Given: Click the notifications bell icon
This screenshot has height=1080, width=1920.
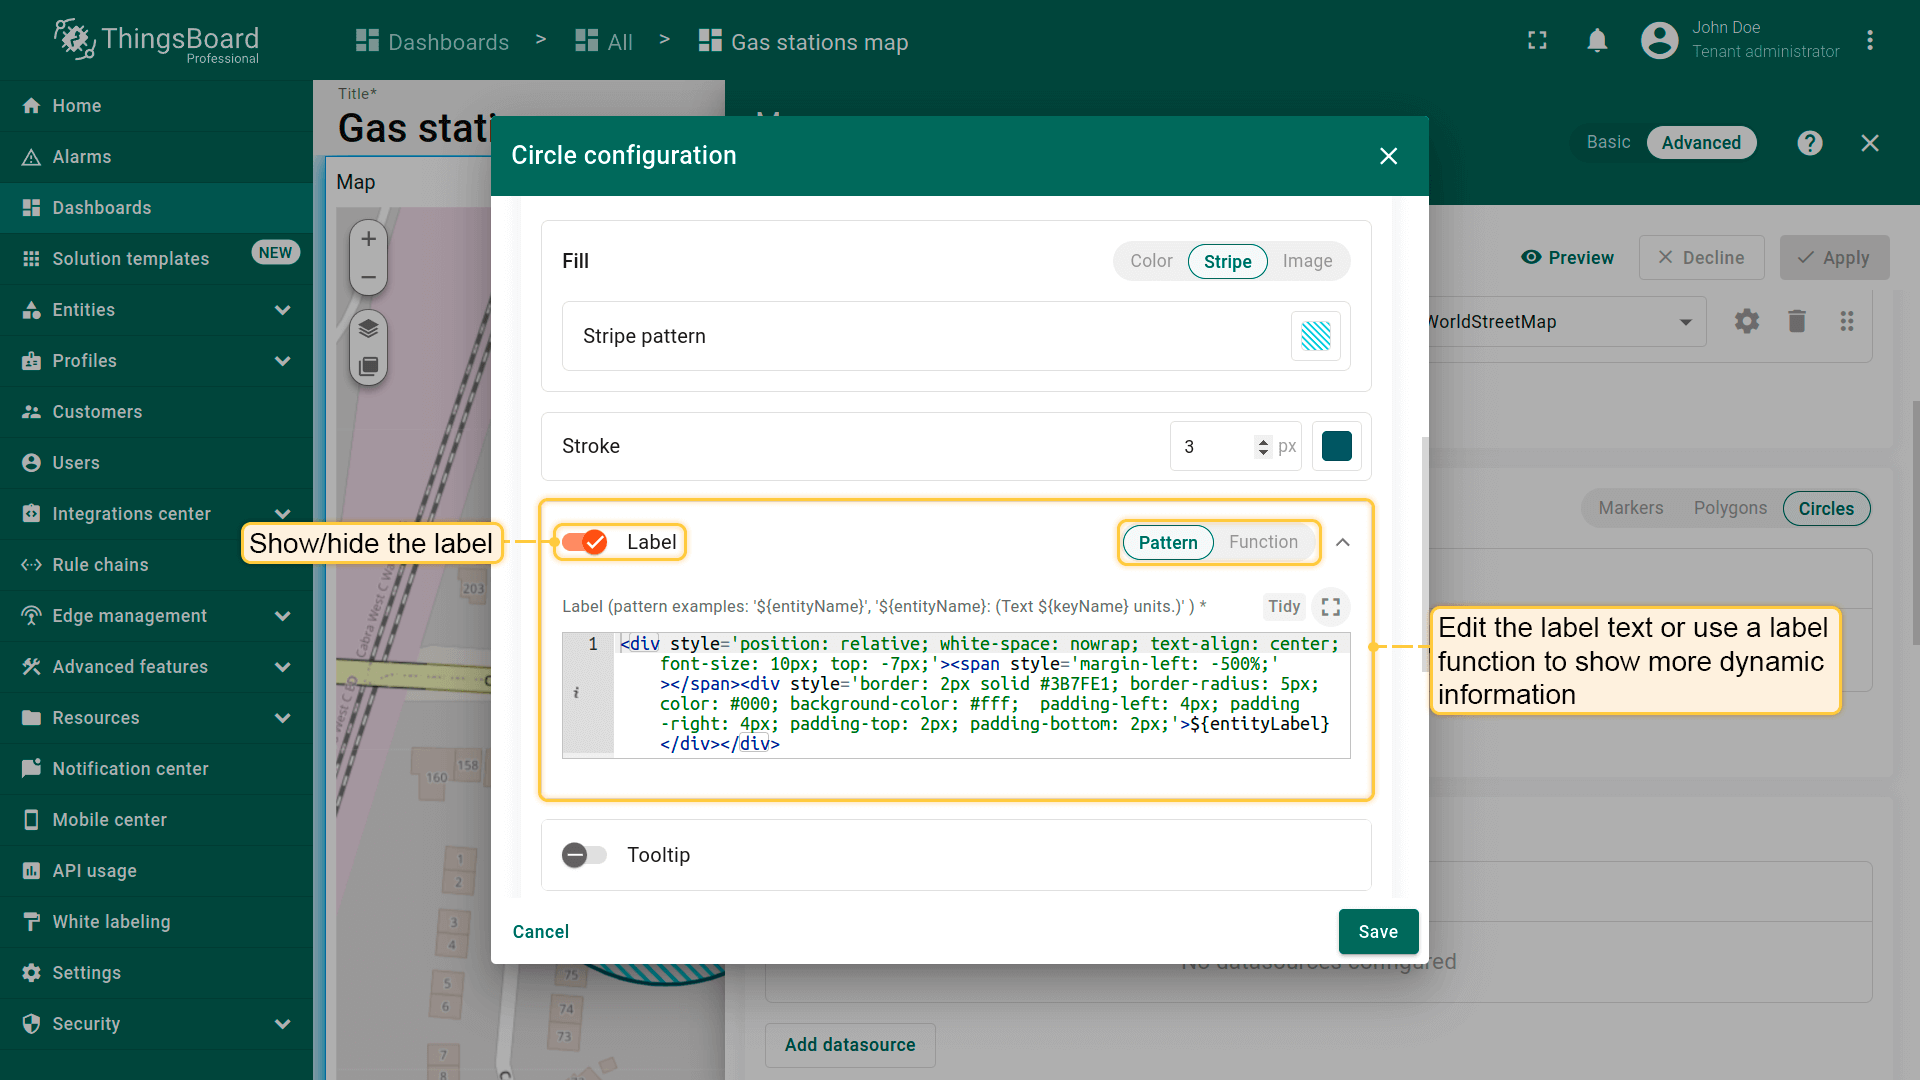Looking at the screenshot, I should [1597, 41].
